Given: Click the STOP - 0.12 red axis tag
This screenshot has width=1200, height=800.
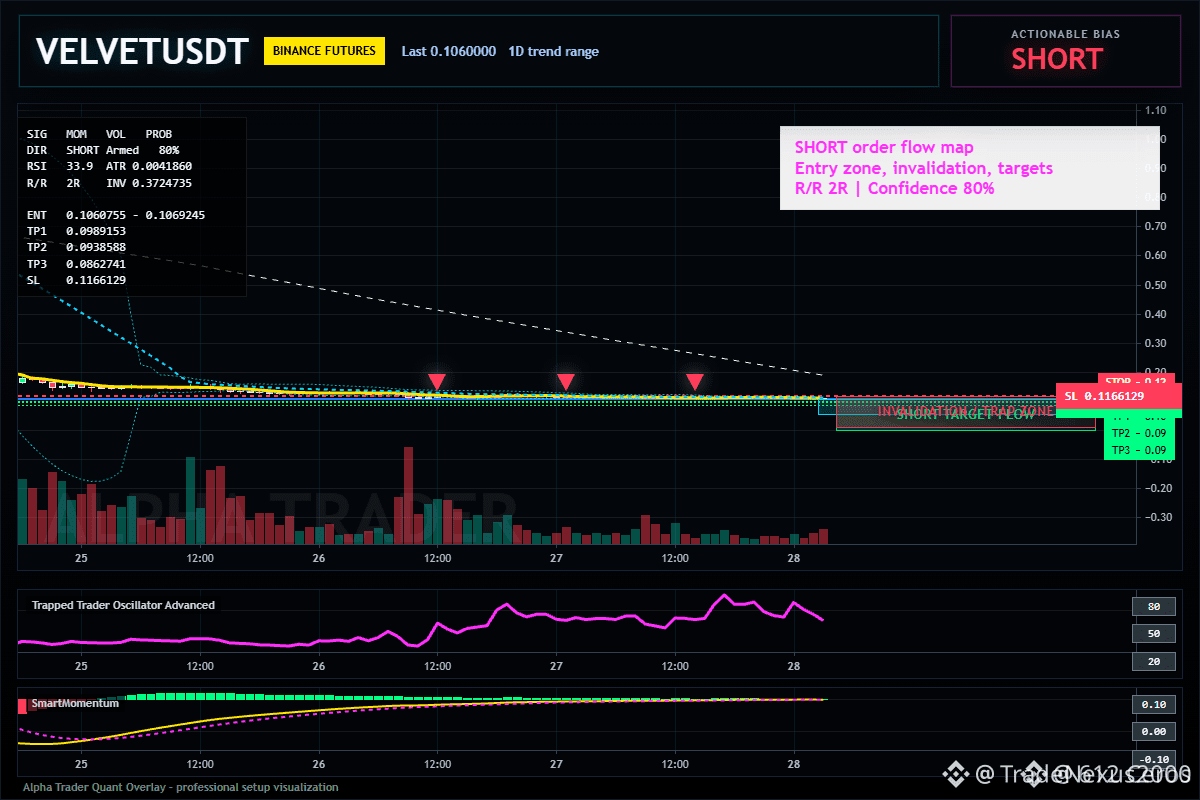Looking at the screenshot, I should pos(1135,380).
